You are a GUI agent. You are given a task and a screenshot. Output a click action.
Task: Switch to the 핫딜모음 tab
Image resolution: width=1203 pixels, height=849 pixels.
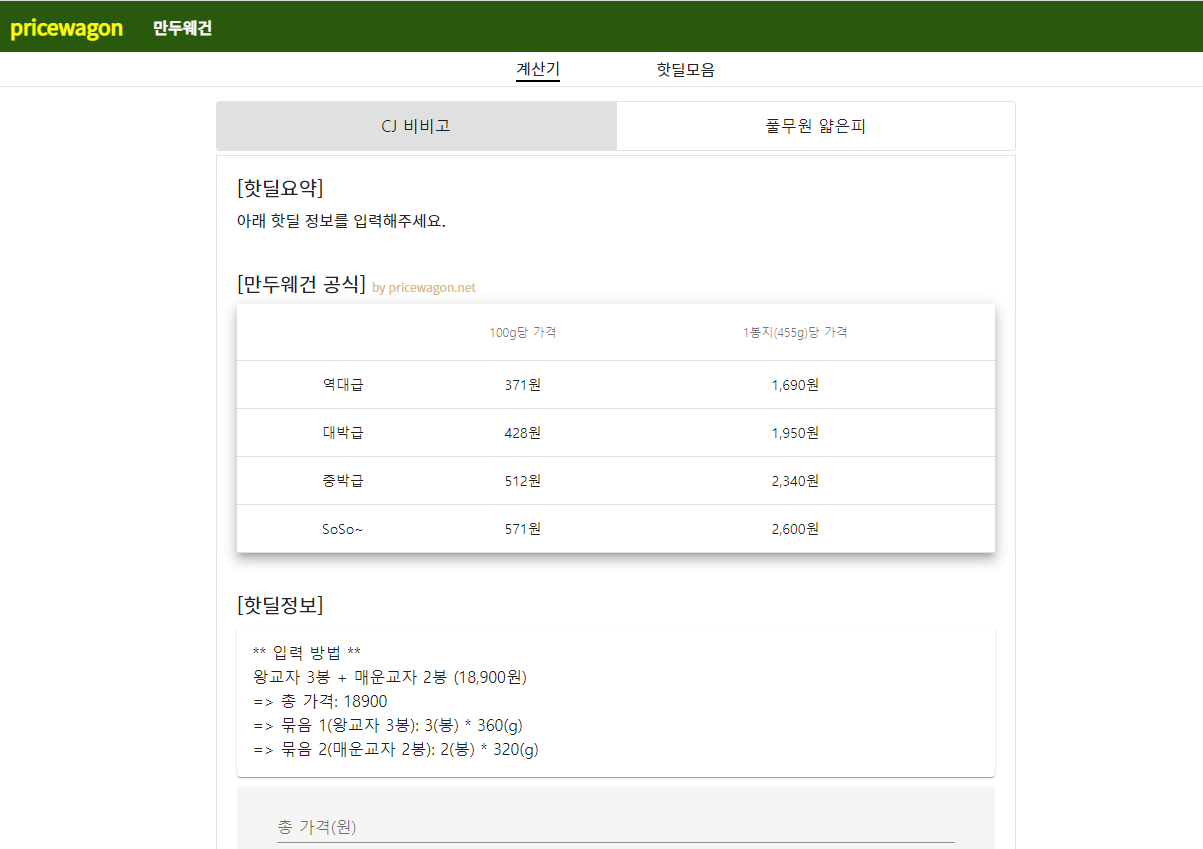[x=685, y=70]
